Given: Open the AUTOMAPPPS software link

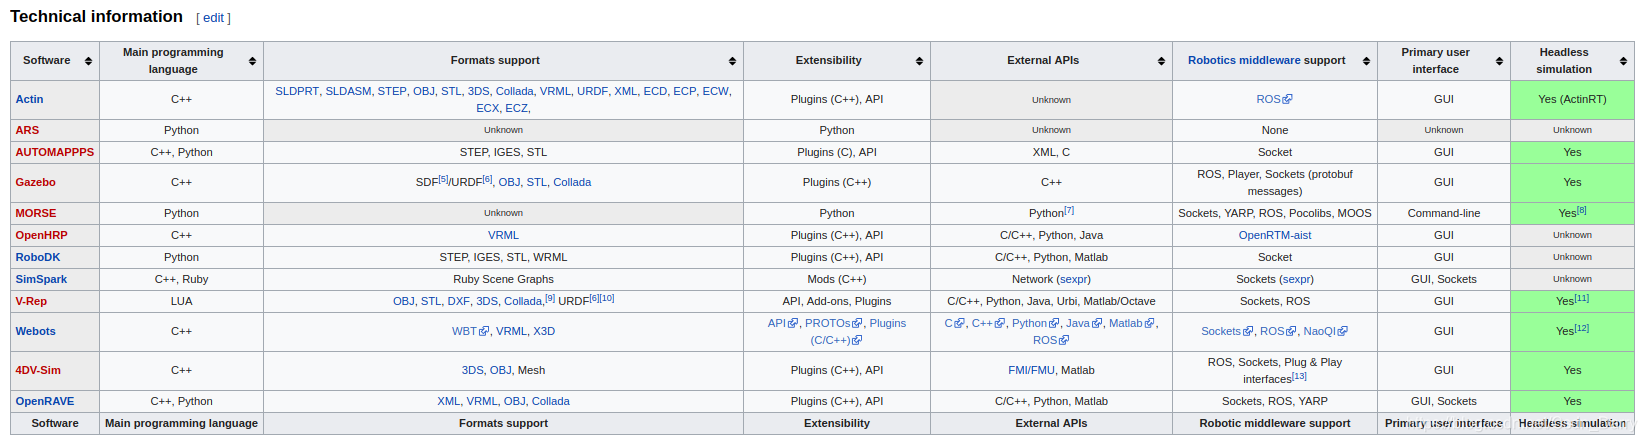Looking at the screenshot, I should coord(55,152).
